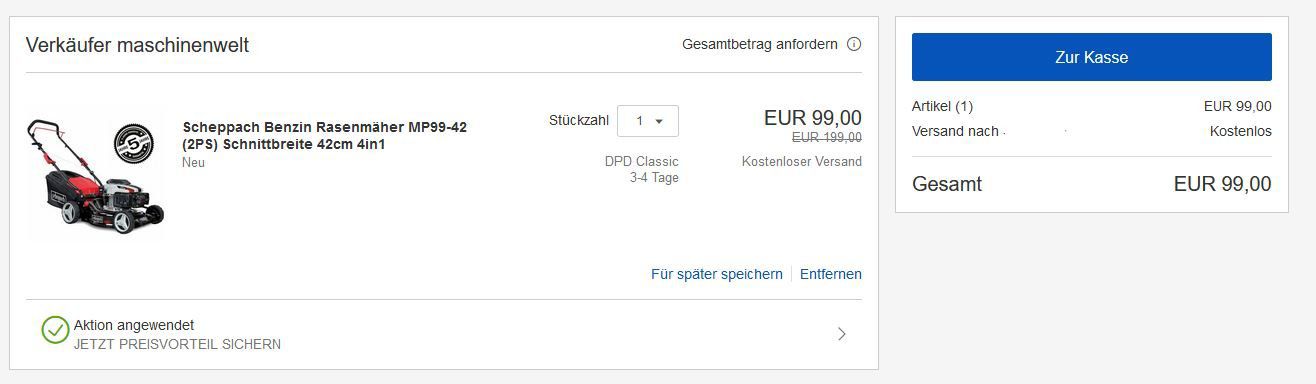Remove the item using the Entfernen link
The height and width of the screenshot is (384, 1316).
[831, 274]
